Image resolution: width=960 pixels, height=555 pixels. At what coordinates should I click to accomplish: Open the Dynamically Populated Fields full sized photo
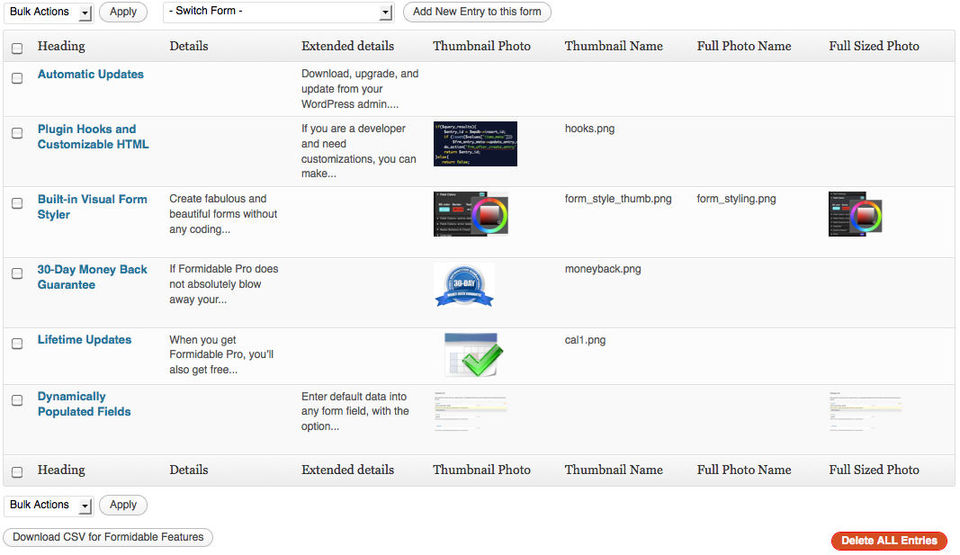866,411
